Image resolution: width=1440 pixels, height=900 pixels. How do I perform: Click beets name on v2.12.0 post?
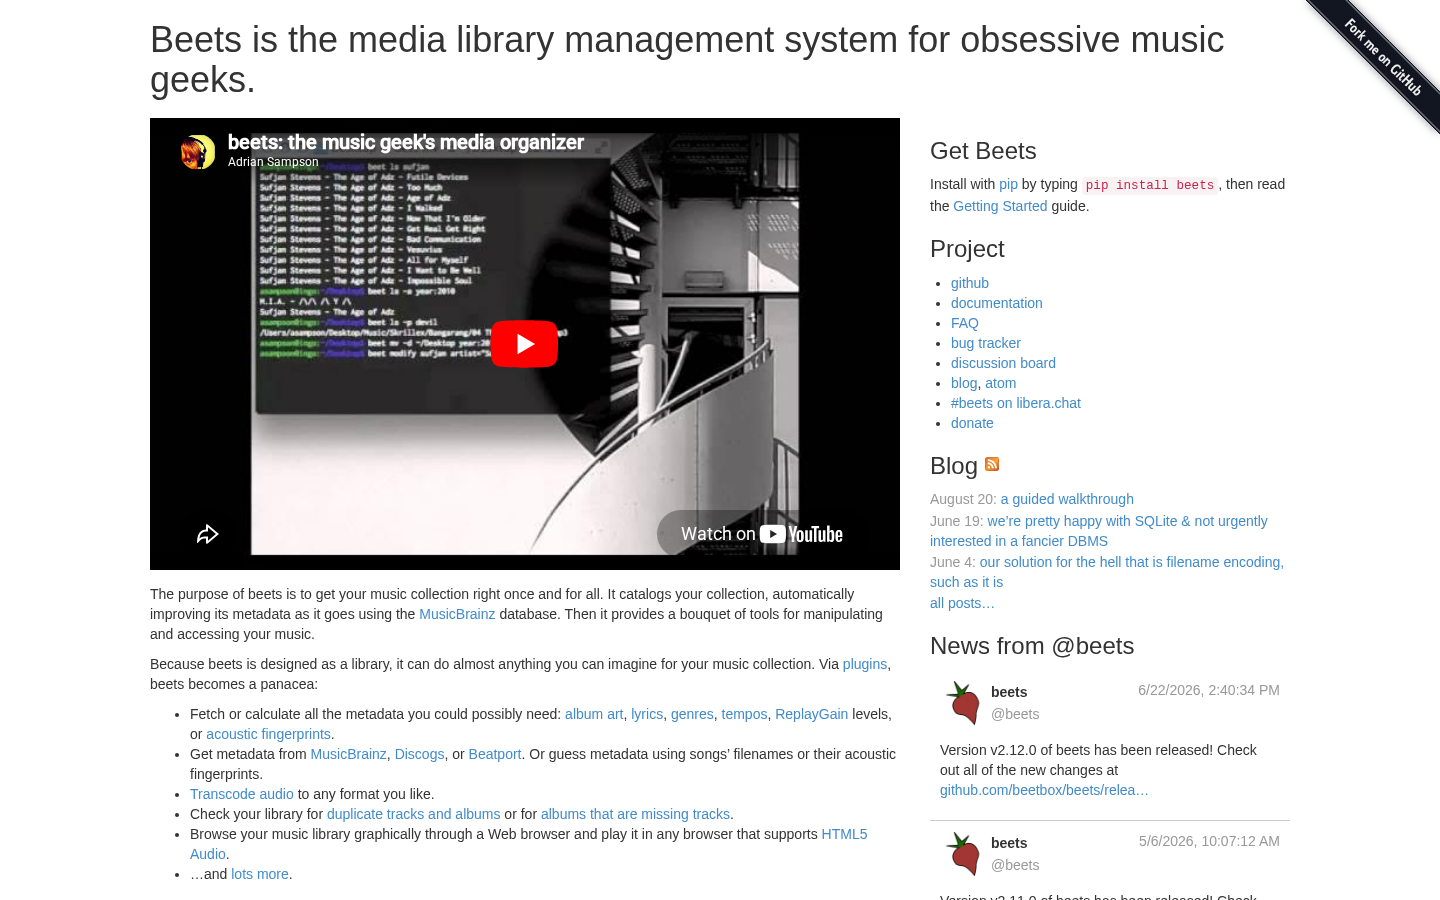[1009, 692]
